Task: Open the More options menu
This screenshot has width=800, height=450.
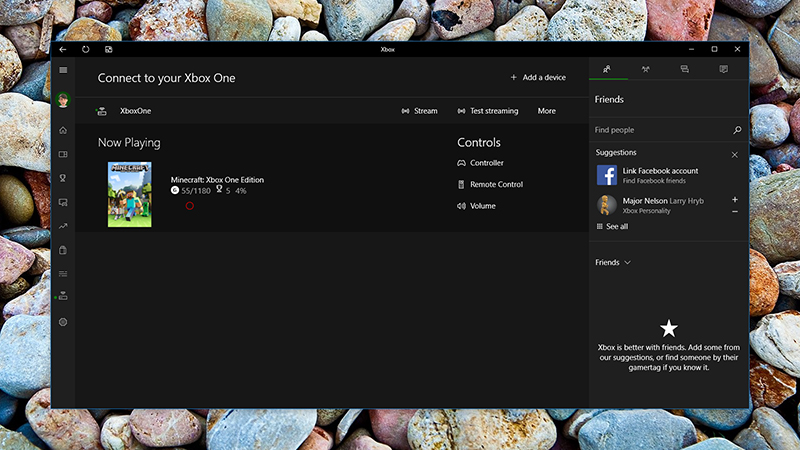Action: (546, 111)
